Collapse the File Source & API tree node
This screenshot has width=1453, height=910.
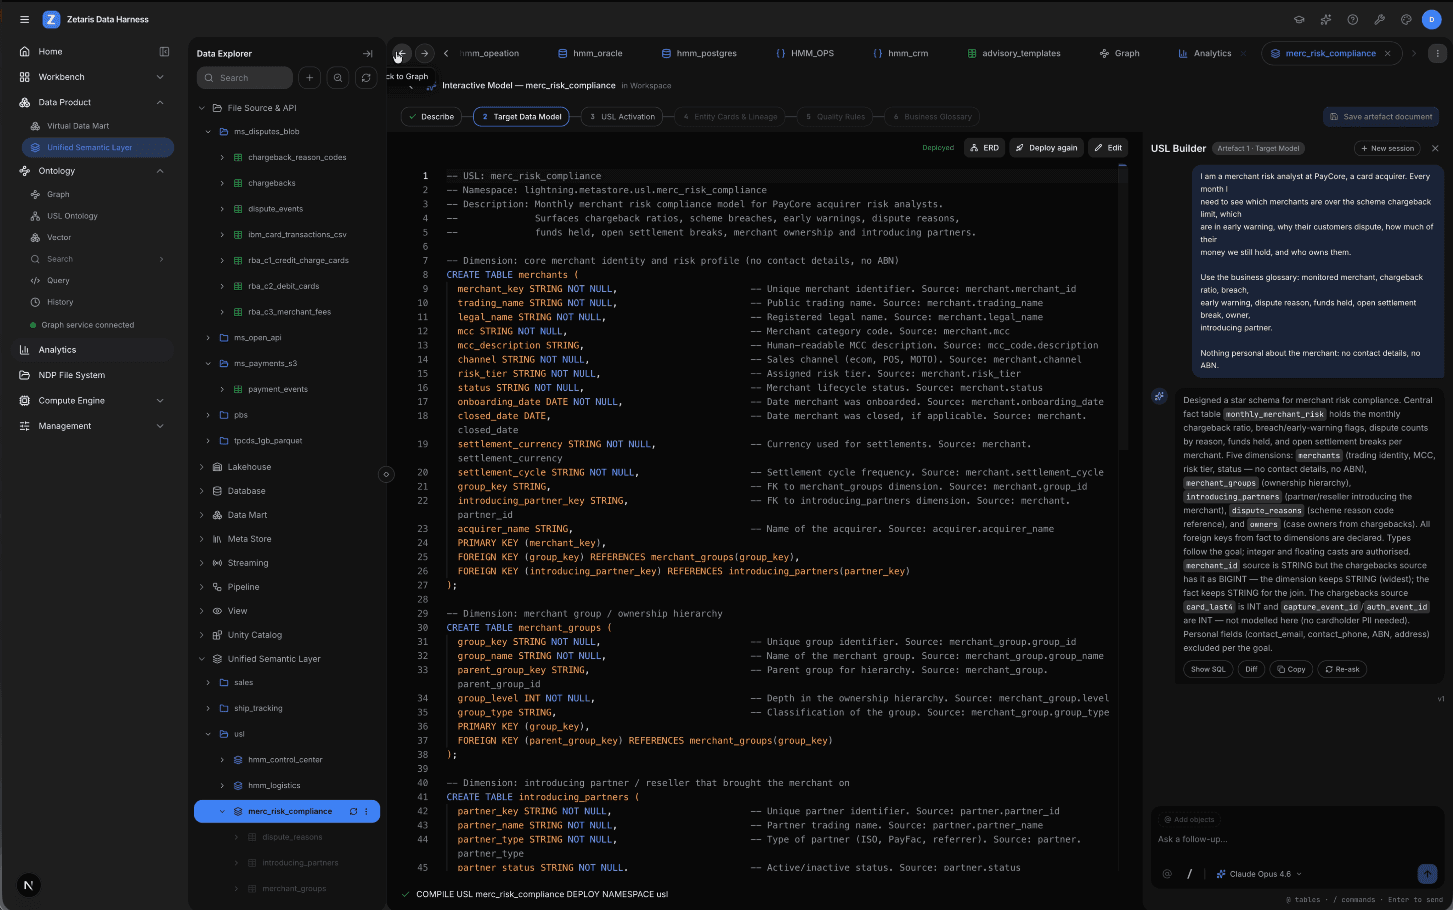pos(201,108)
